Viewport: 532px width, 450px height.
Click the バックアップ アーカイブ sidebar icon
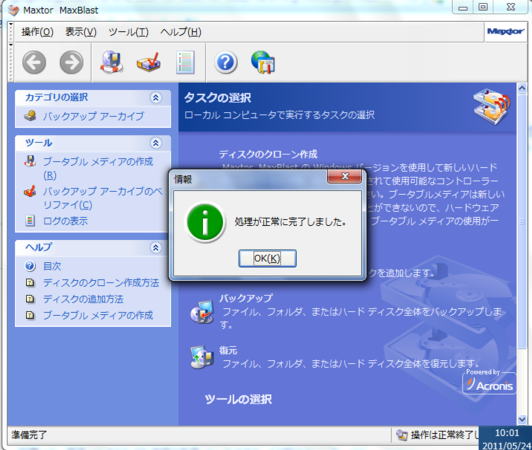click(30, 116)
